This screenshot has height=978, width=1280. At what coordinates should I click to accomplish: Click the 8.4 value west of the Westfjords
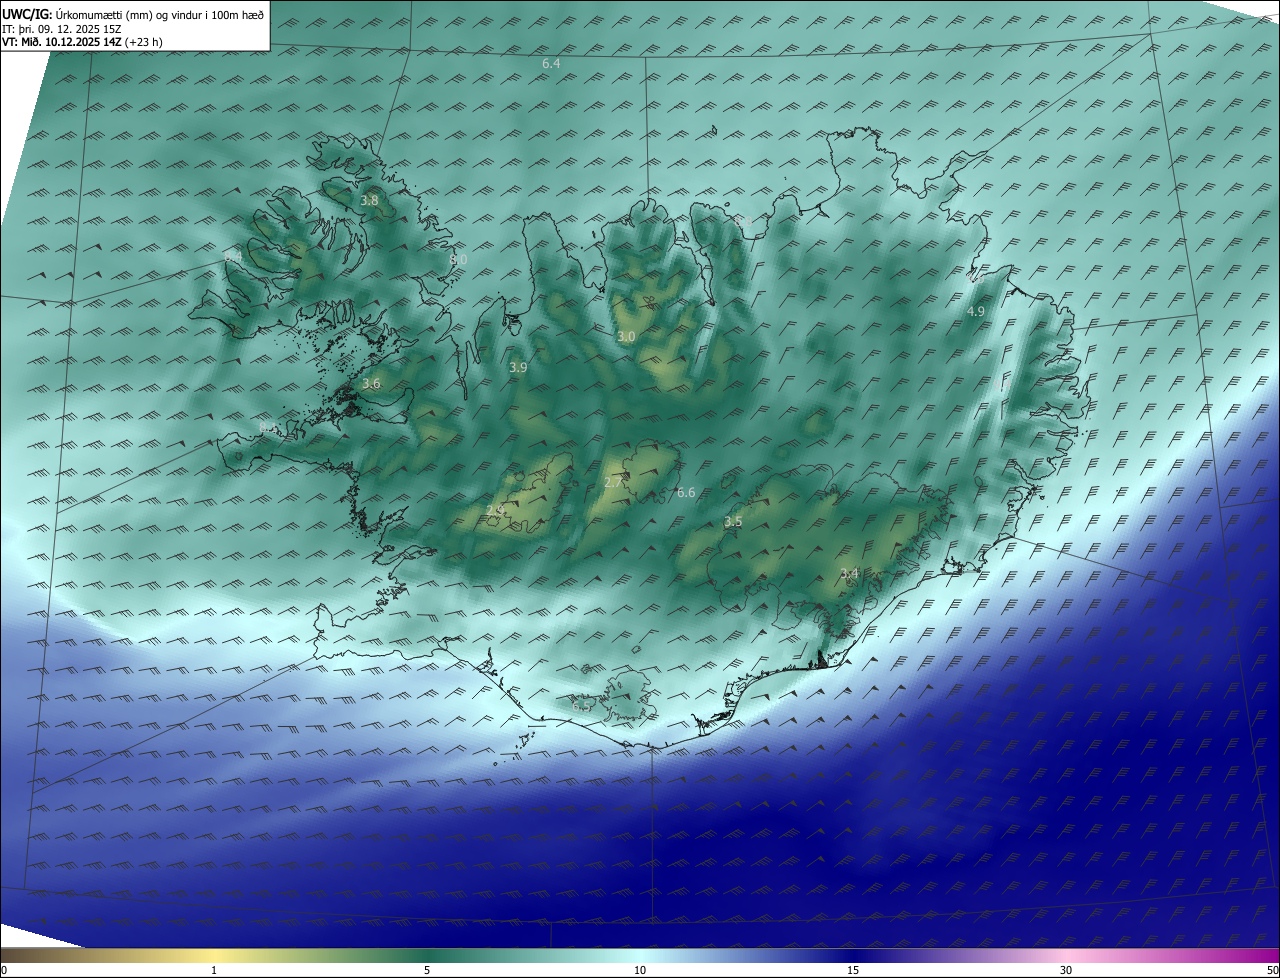tap(233, 257)
